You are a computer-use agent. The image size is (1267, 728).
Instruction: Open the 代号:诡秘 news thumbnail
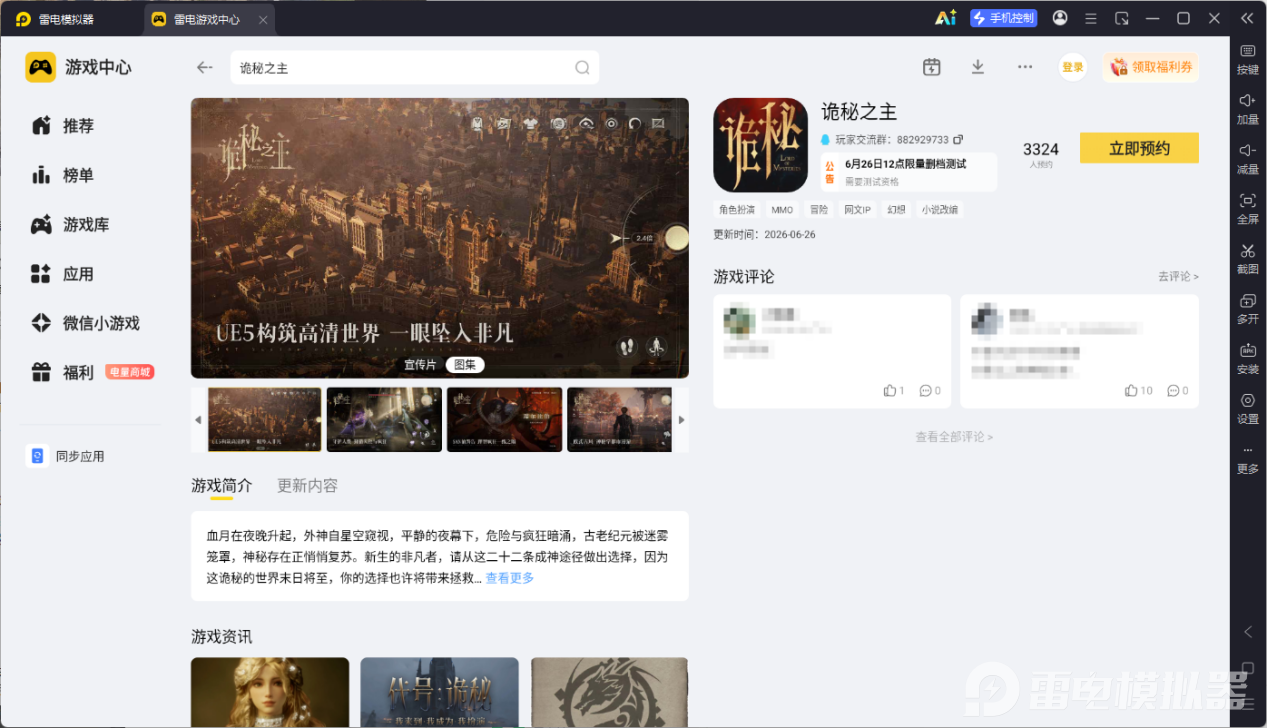[x=440, y=692]
